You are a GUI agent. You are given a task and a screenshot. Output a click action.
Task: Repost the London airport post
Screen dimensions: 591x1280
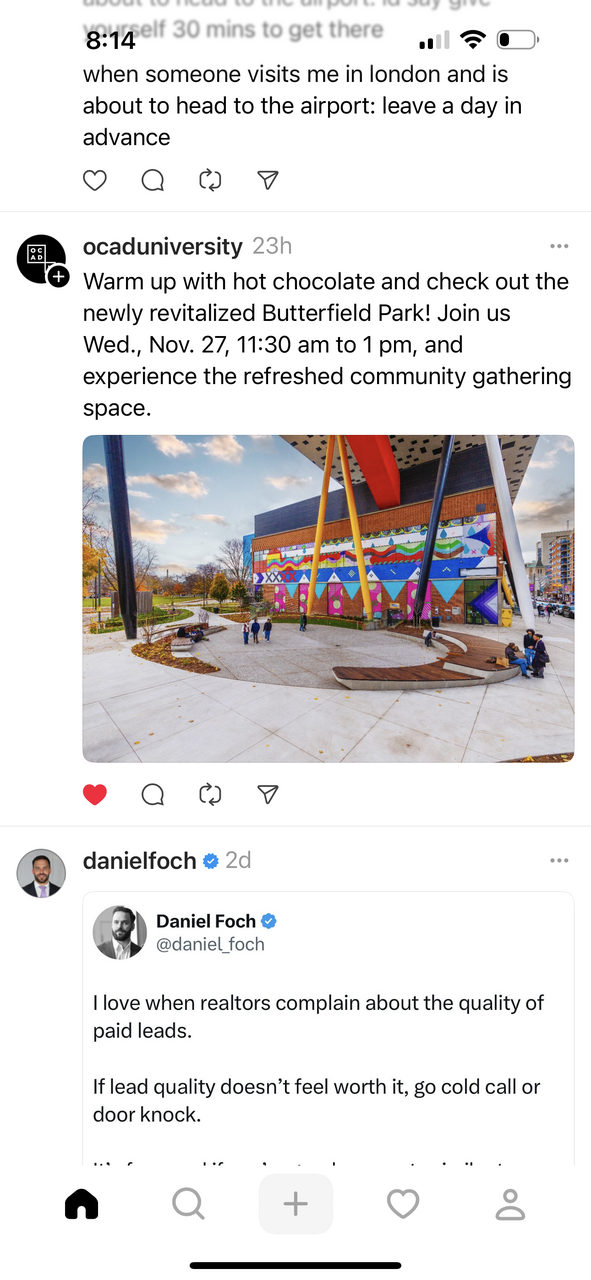[210, 180]
